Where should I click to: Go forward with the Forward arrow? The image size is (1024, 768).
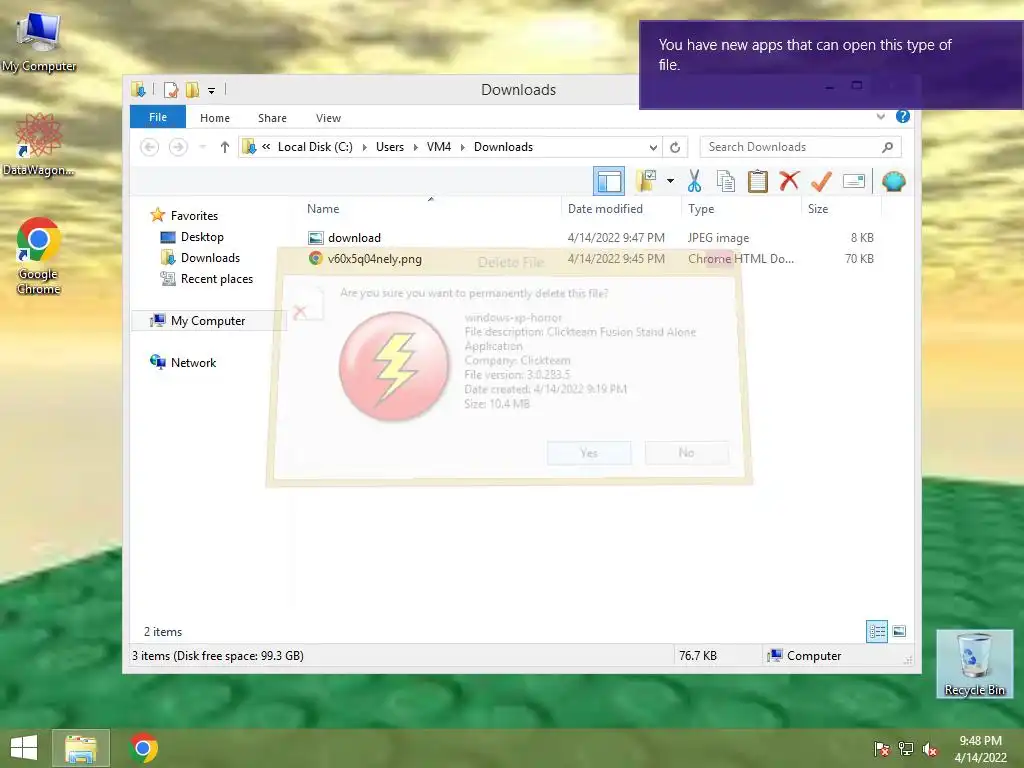[178, 147]
